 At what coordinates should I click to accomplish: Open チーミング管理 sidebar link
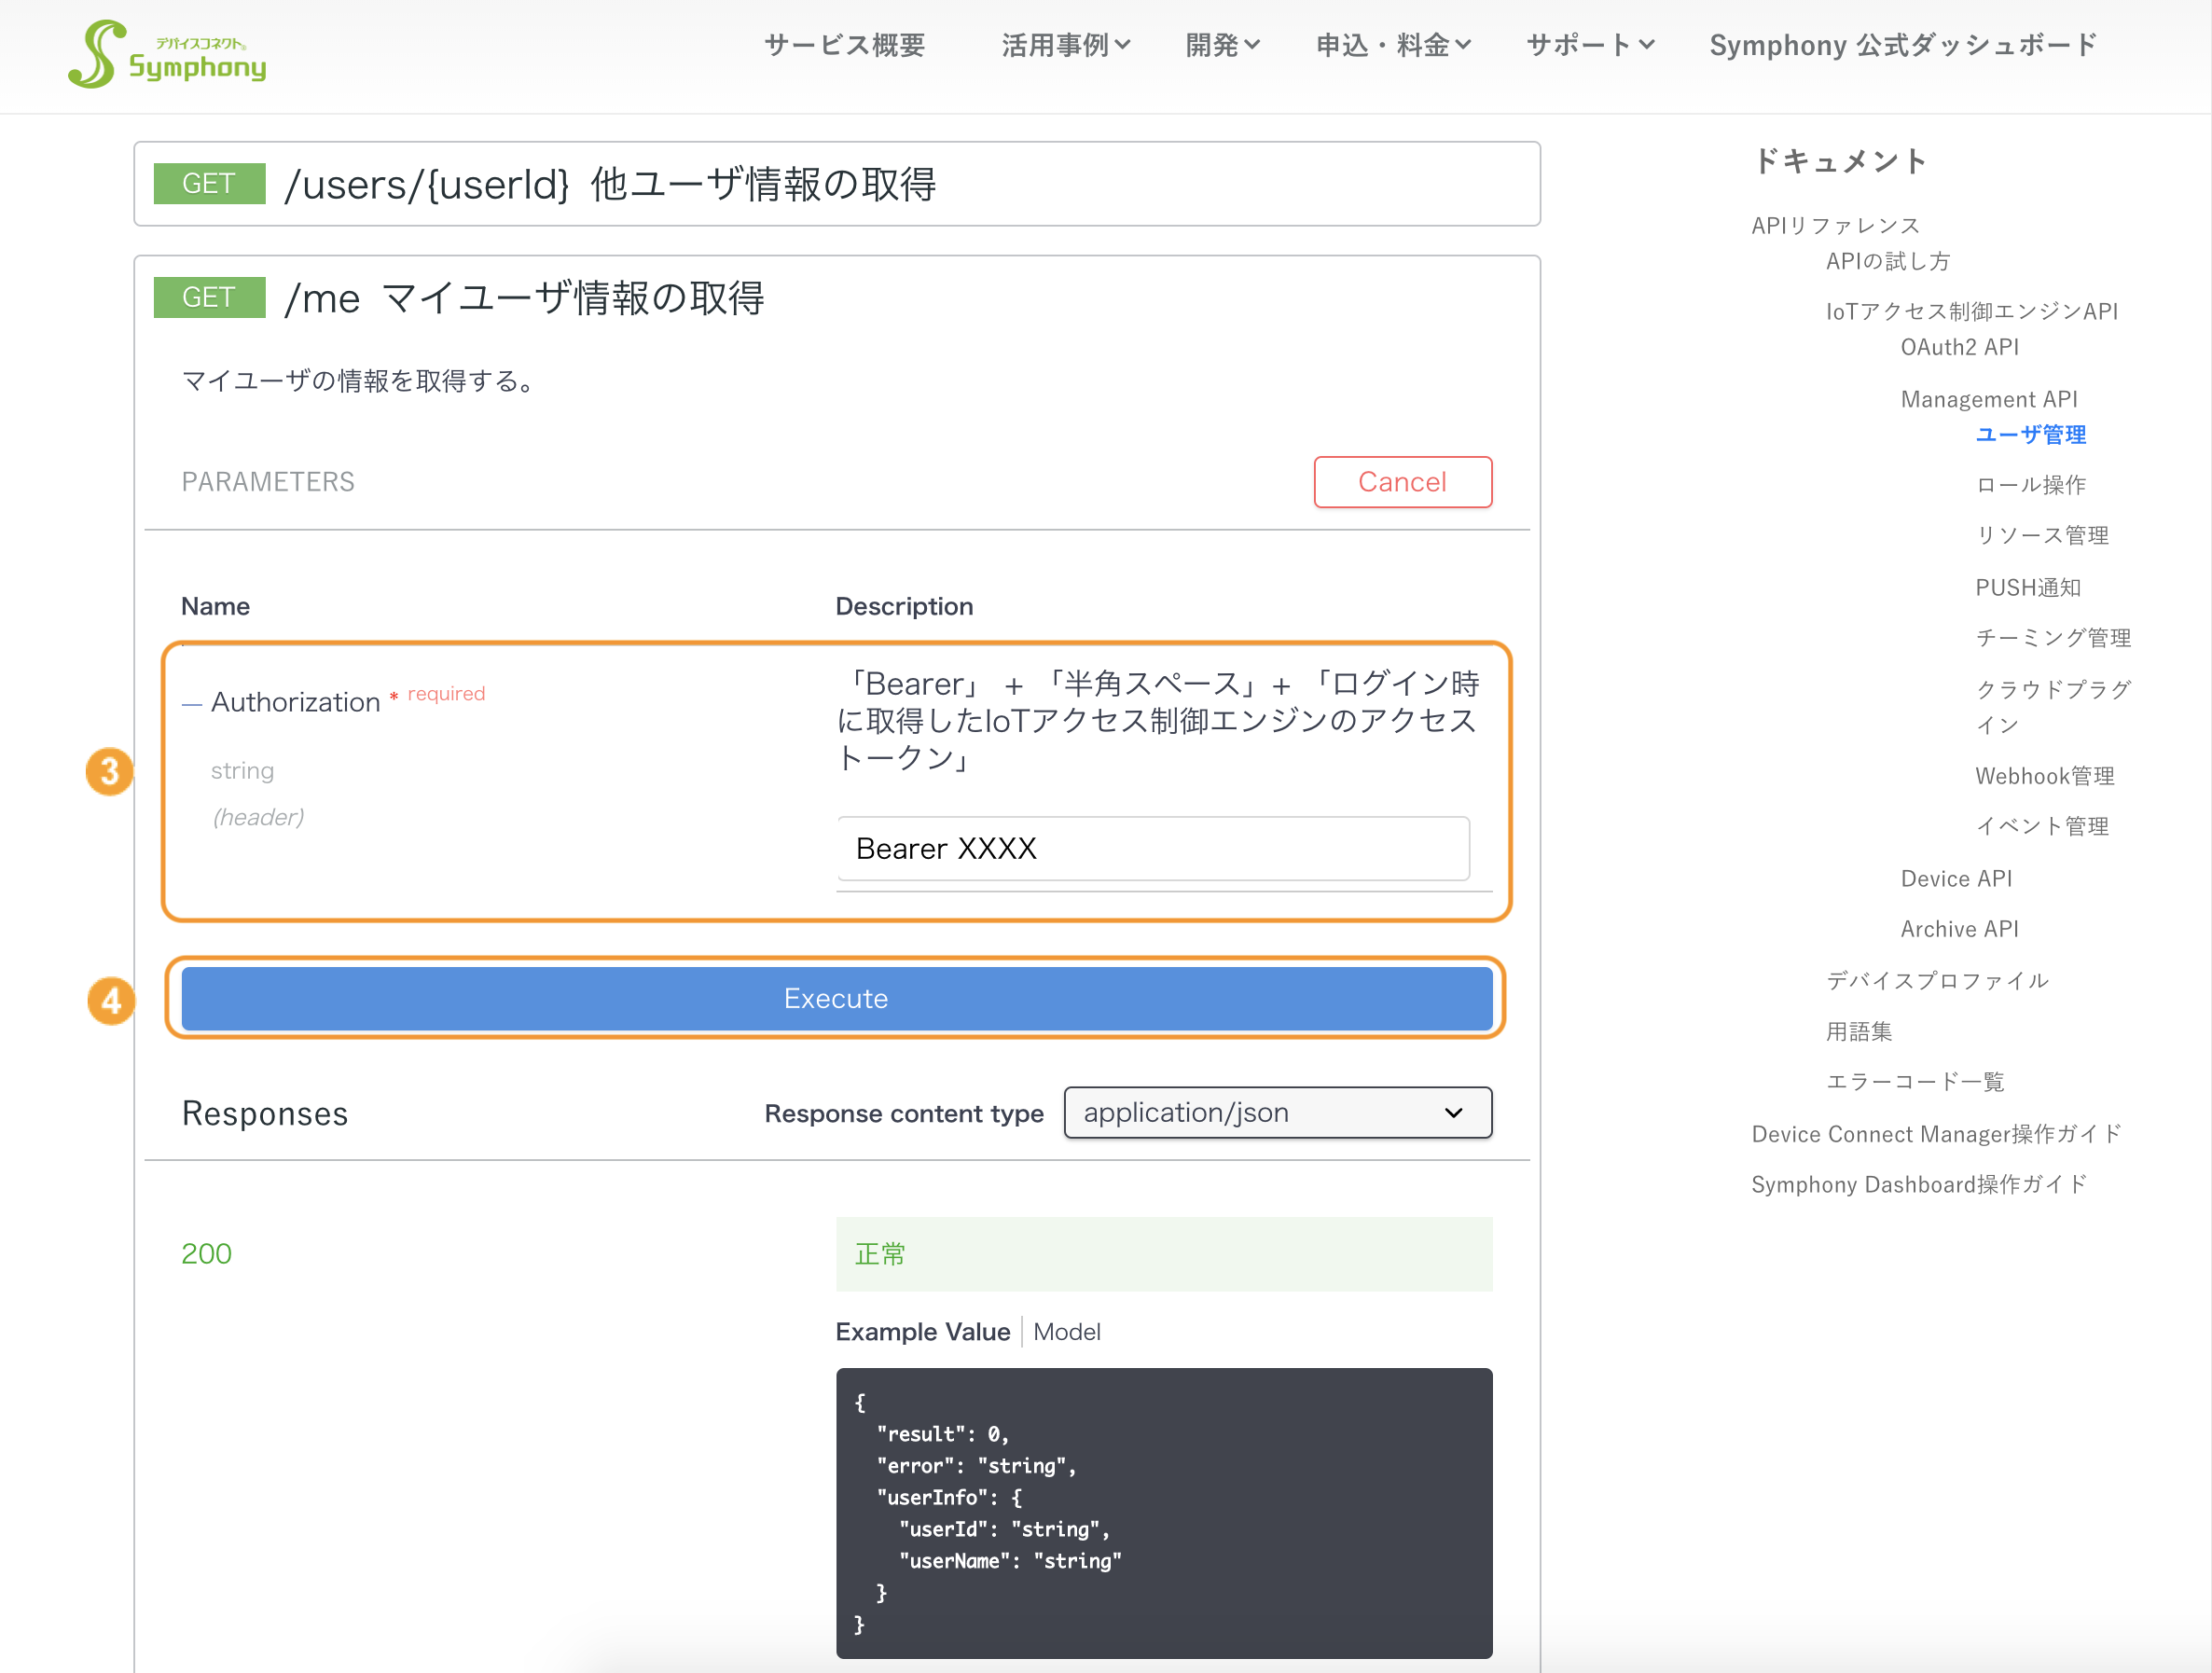point(2053,638)
